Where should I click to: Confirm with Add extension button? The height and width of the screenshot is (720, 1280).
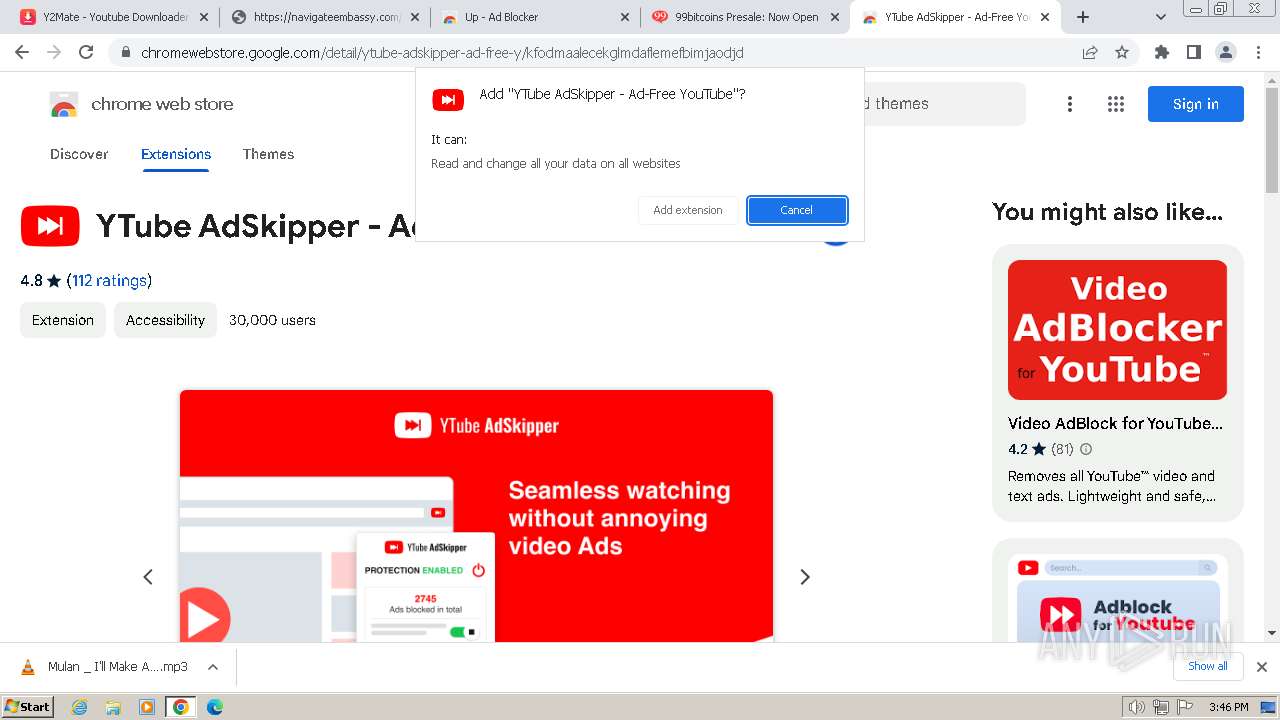(x=688, y=210)
